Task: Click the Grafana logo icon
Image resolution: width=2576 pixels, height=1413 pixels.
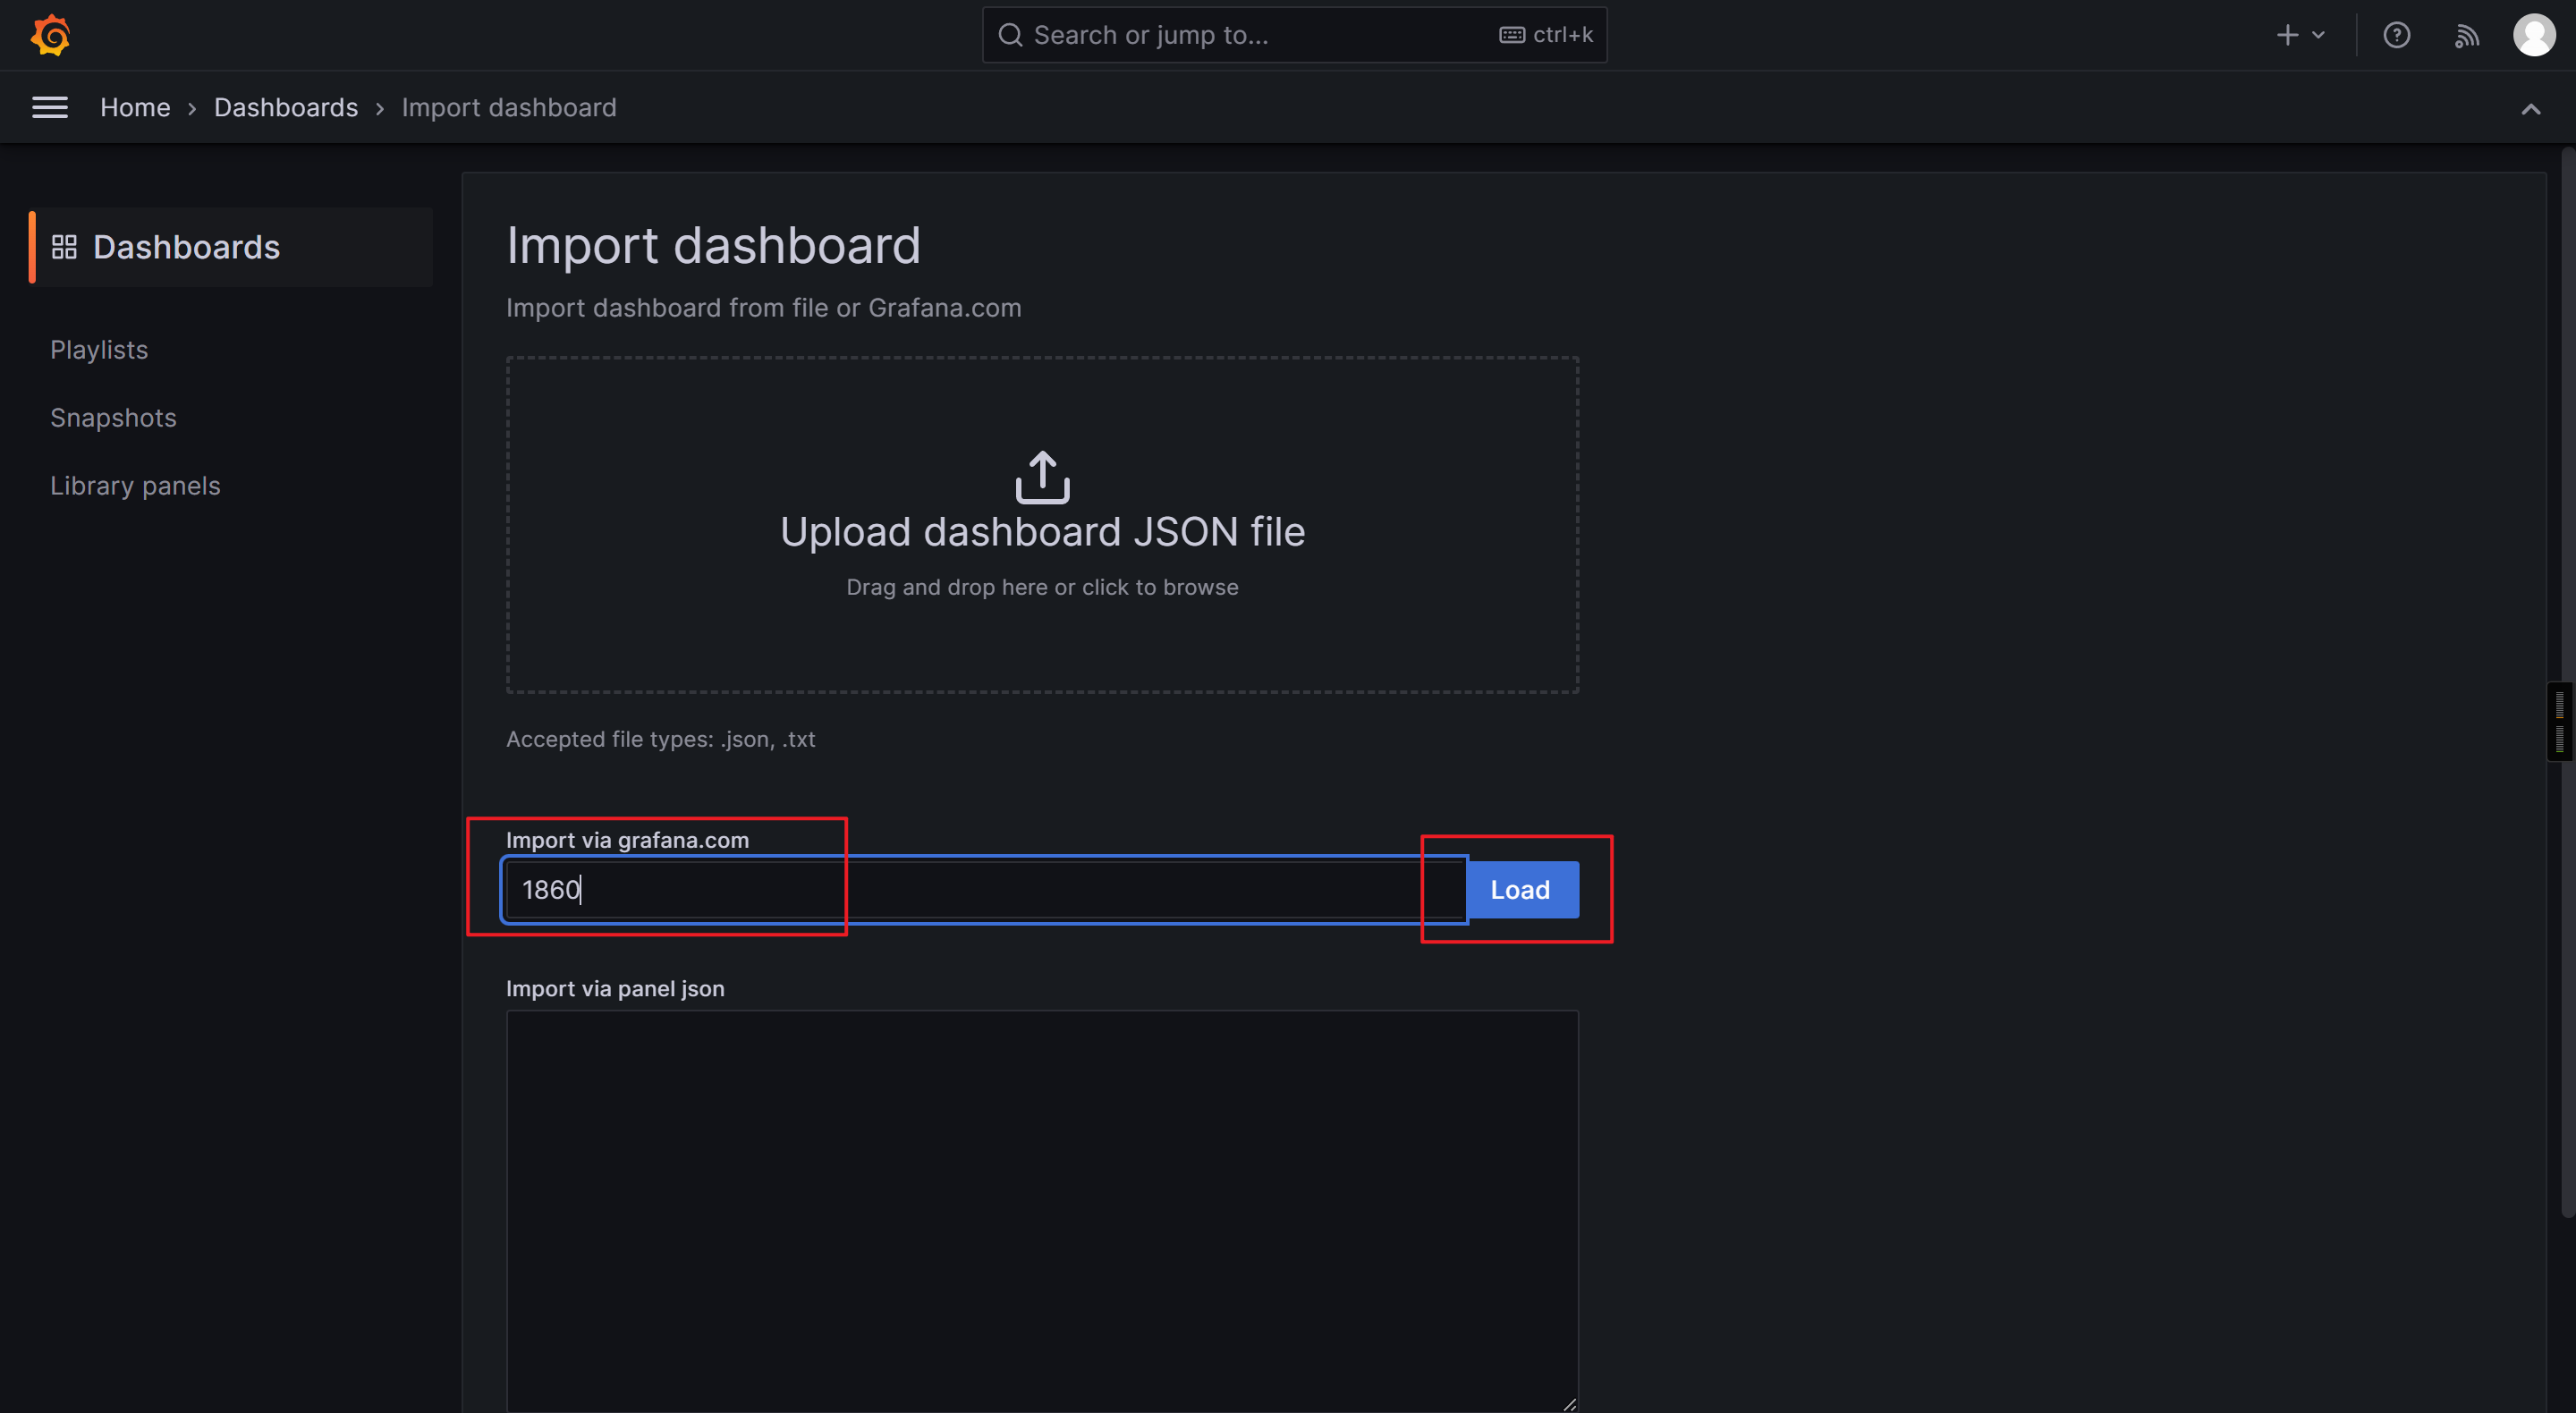Action: [x=50, y=36]
